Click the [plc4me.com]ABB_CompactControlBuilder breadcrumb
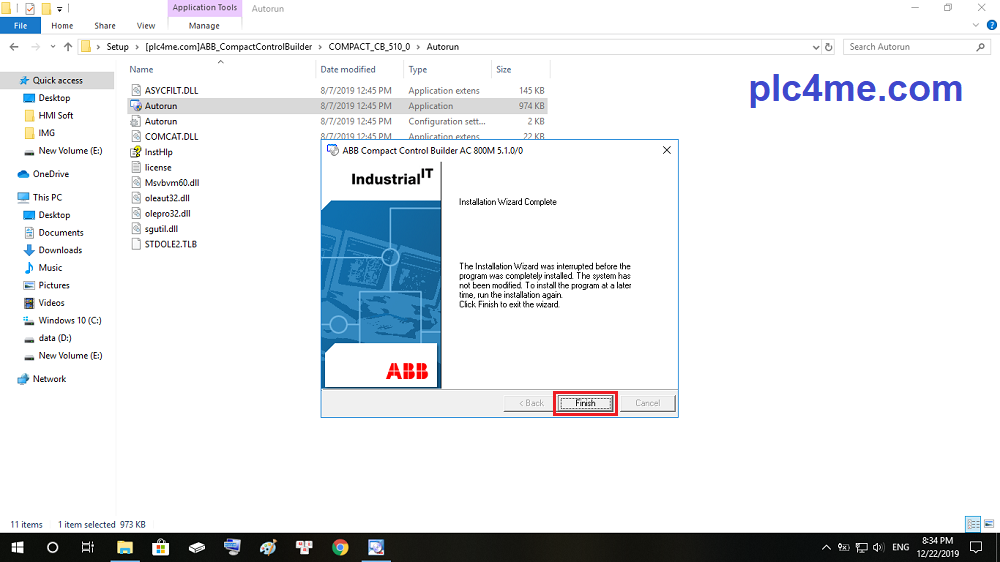The height and width of the screenshot is (562, 1000). tap(229, 47)
